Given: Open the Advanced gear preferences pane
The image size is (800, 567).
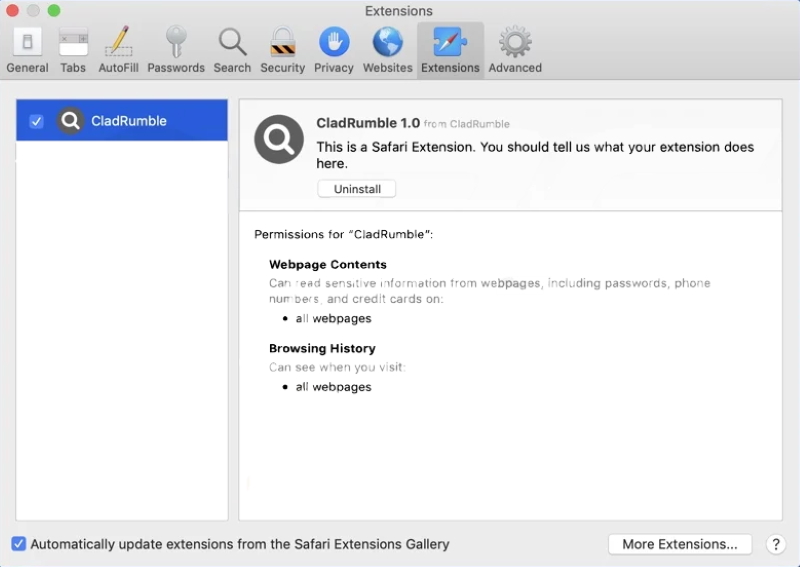Looking at the screenshot, I should 515,50.
